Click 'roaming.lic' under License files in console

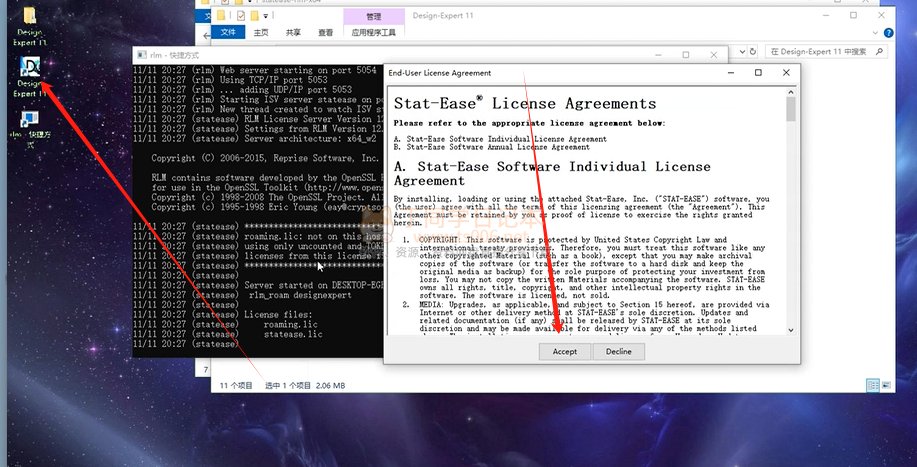tap(291, 324)
